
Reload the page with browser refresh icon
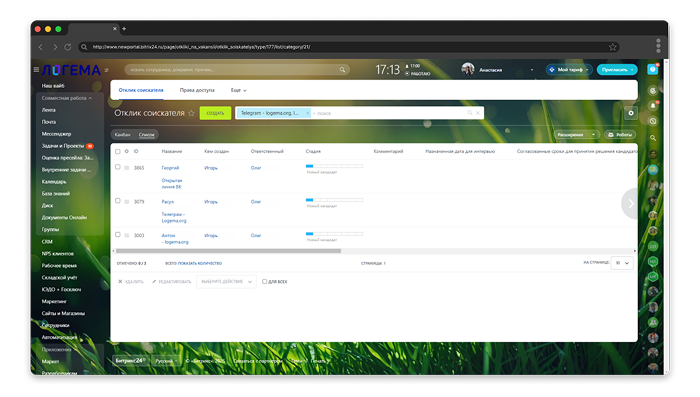68,47
